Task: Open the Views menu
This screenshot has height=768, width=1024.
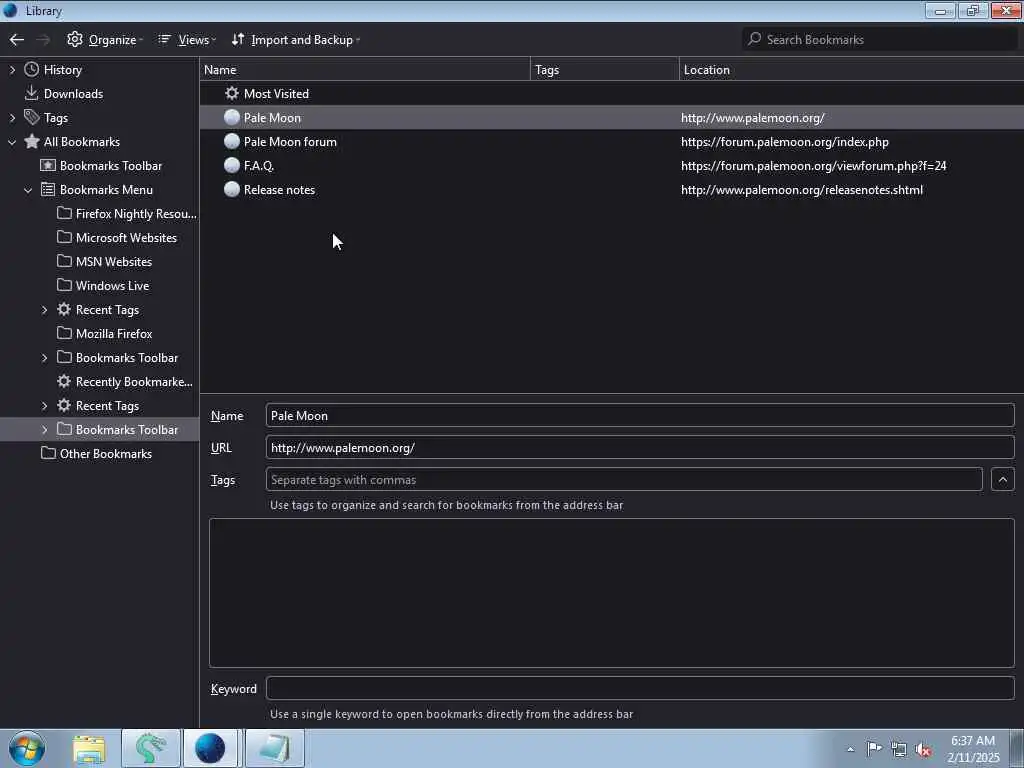Action: pyautogui.click(x=186, y=40)
